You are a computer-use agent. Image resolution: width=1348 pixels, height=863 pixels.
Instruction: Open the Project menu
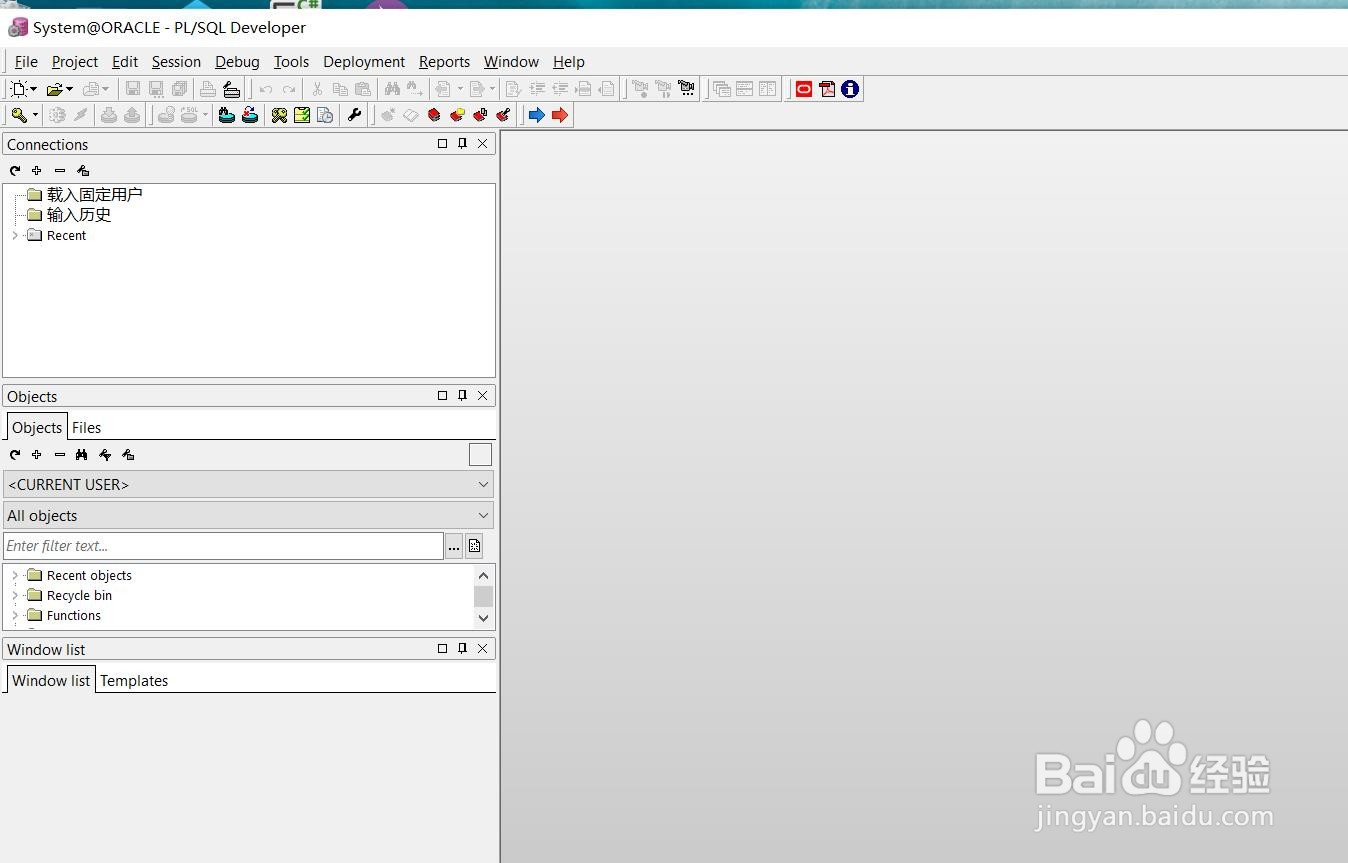point(75,62)
